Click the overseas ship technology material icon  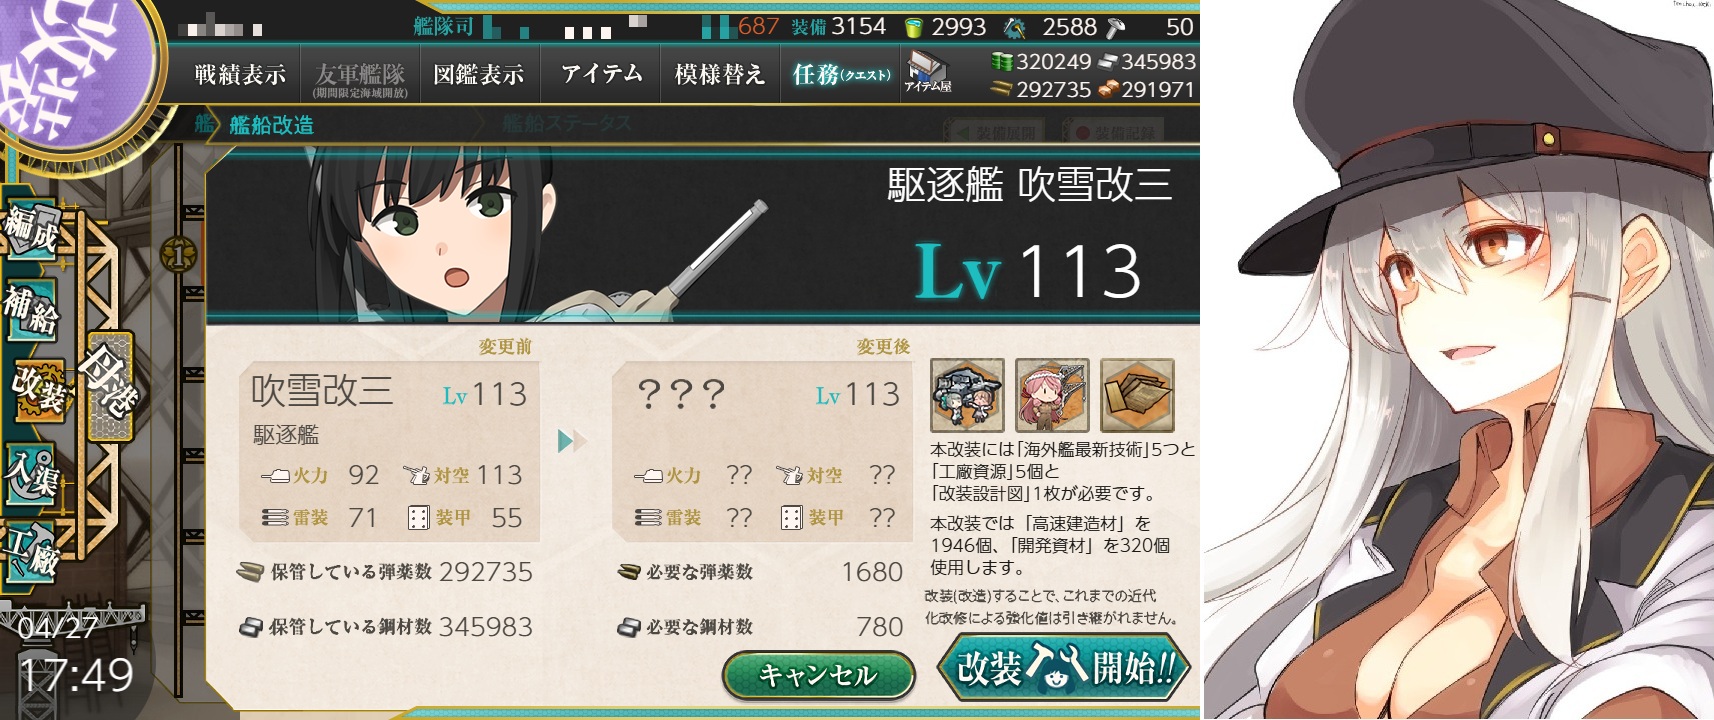pos(967,395)
